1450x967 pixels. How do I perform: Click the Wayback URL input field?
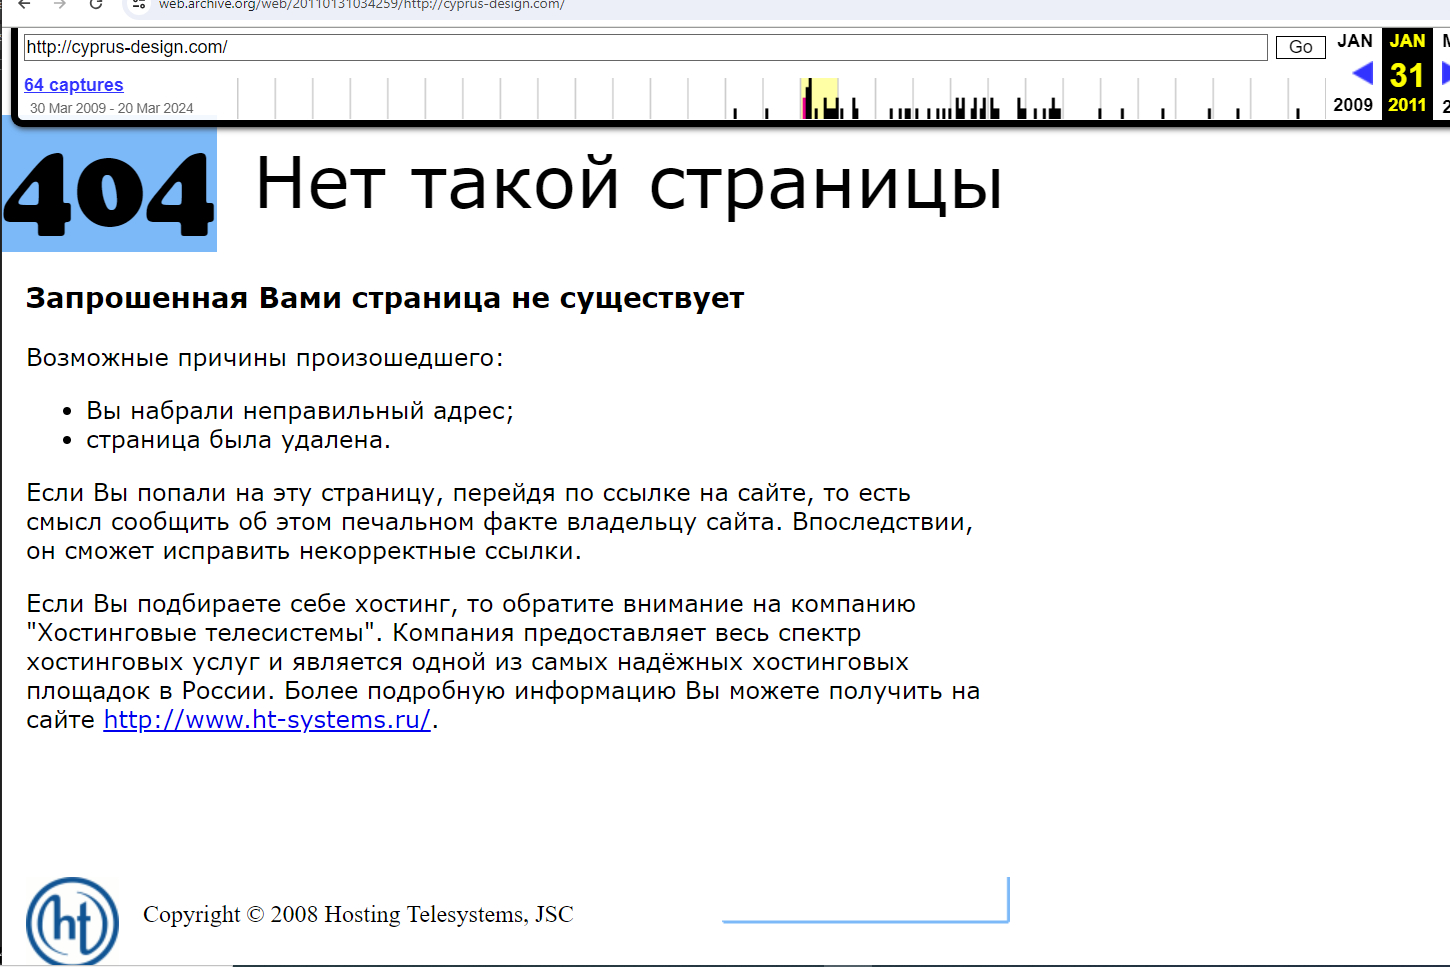pyautogui.click(x=645, y=47)
